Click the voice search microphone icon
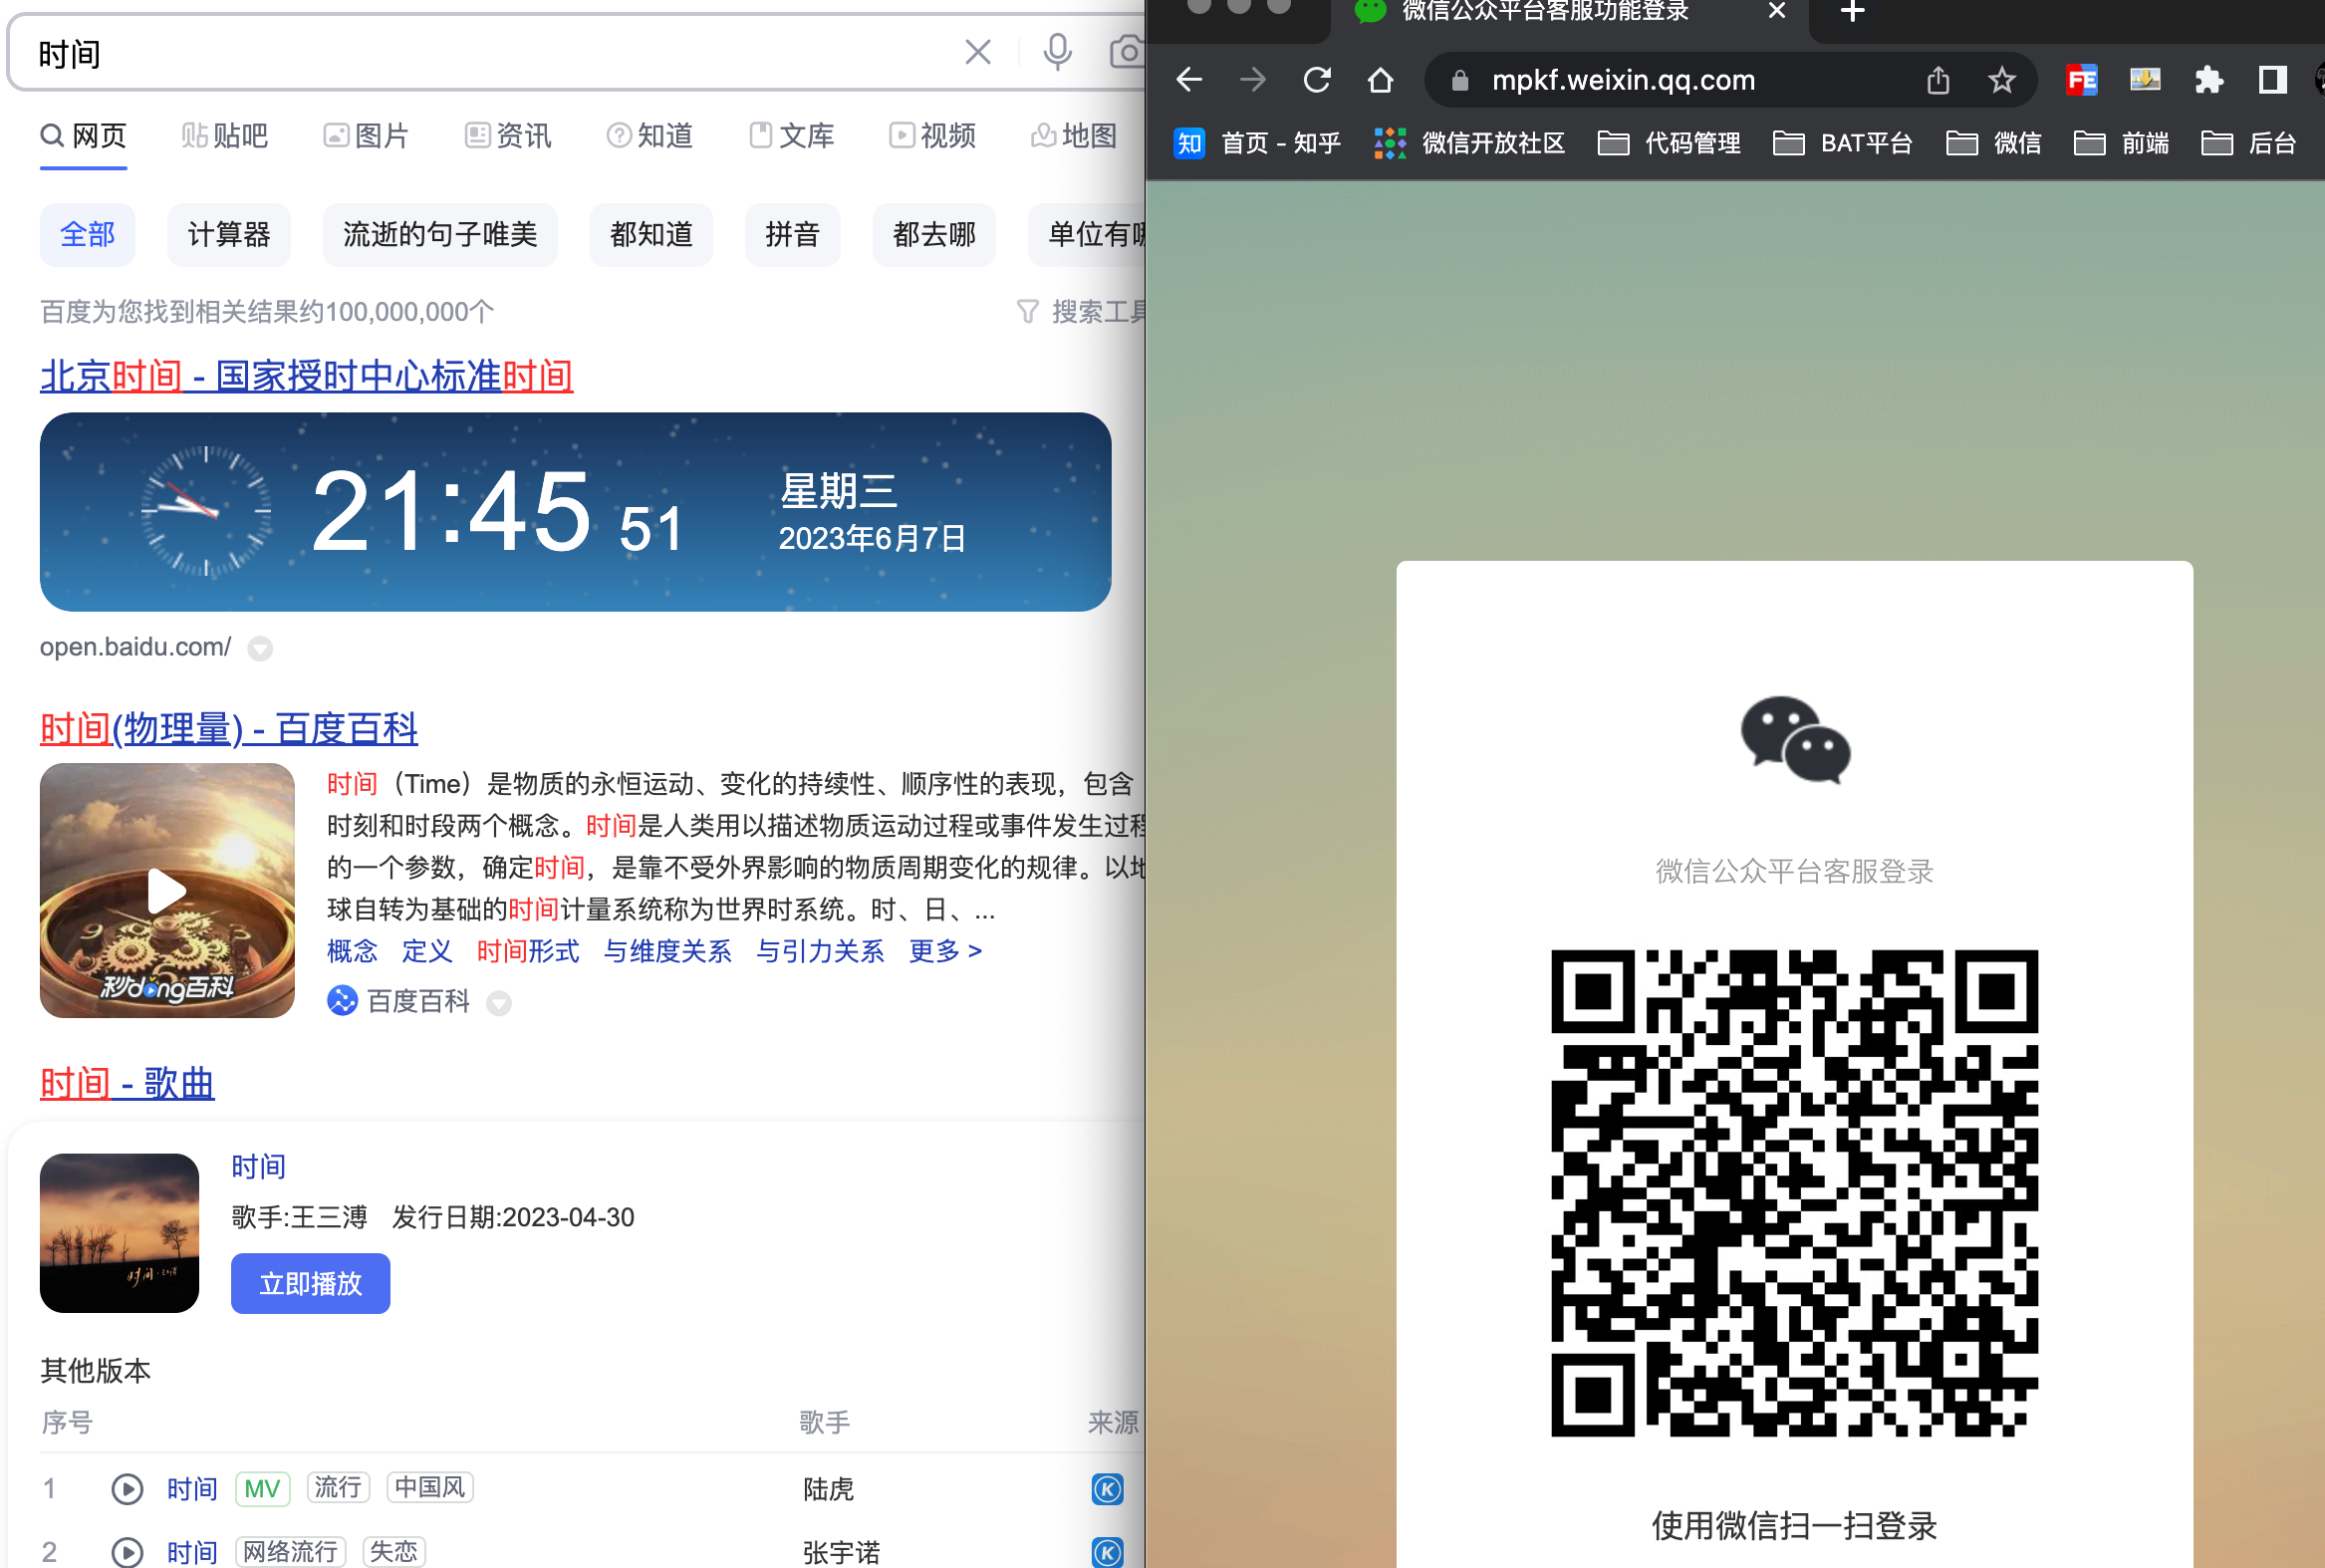Screen dimensions: 2325x1568 pyautogui.click(x=1056, y=52)
